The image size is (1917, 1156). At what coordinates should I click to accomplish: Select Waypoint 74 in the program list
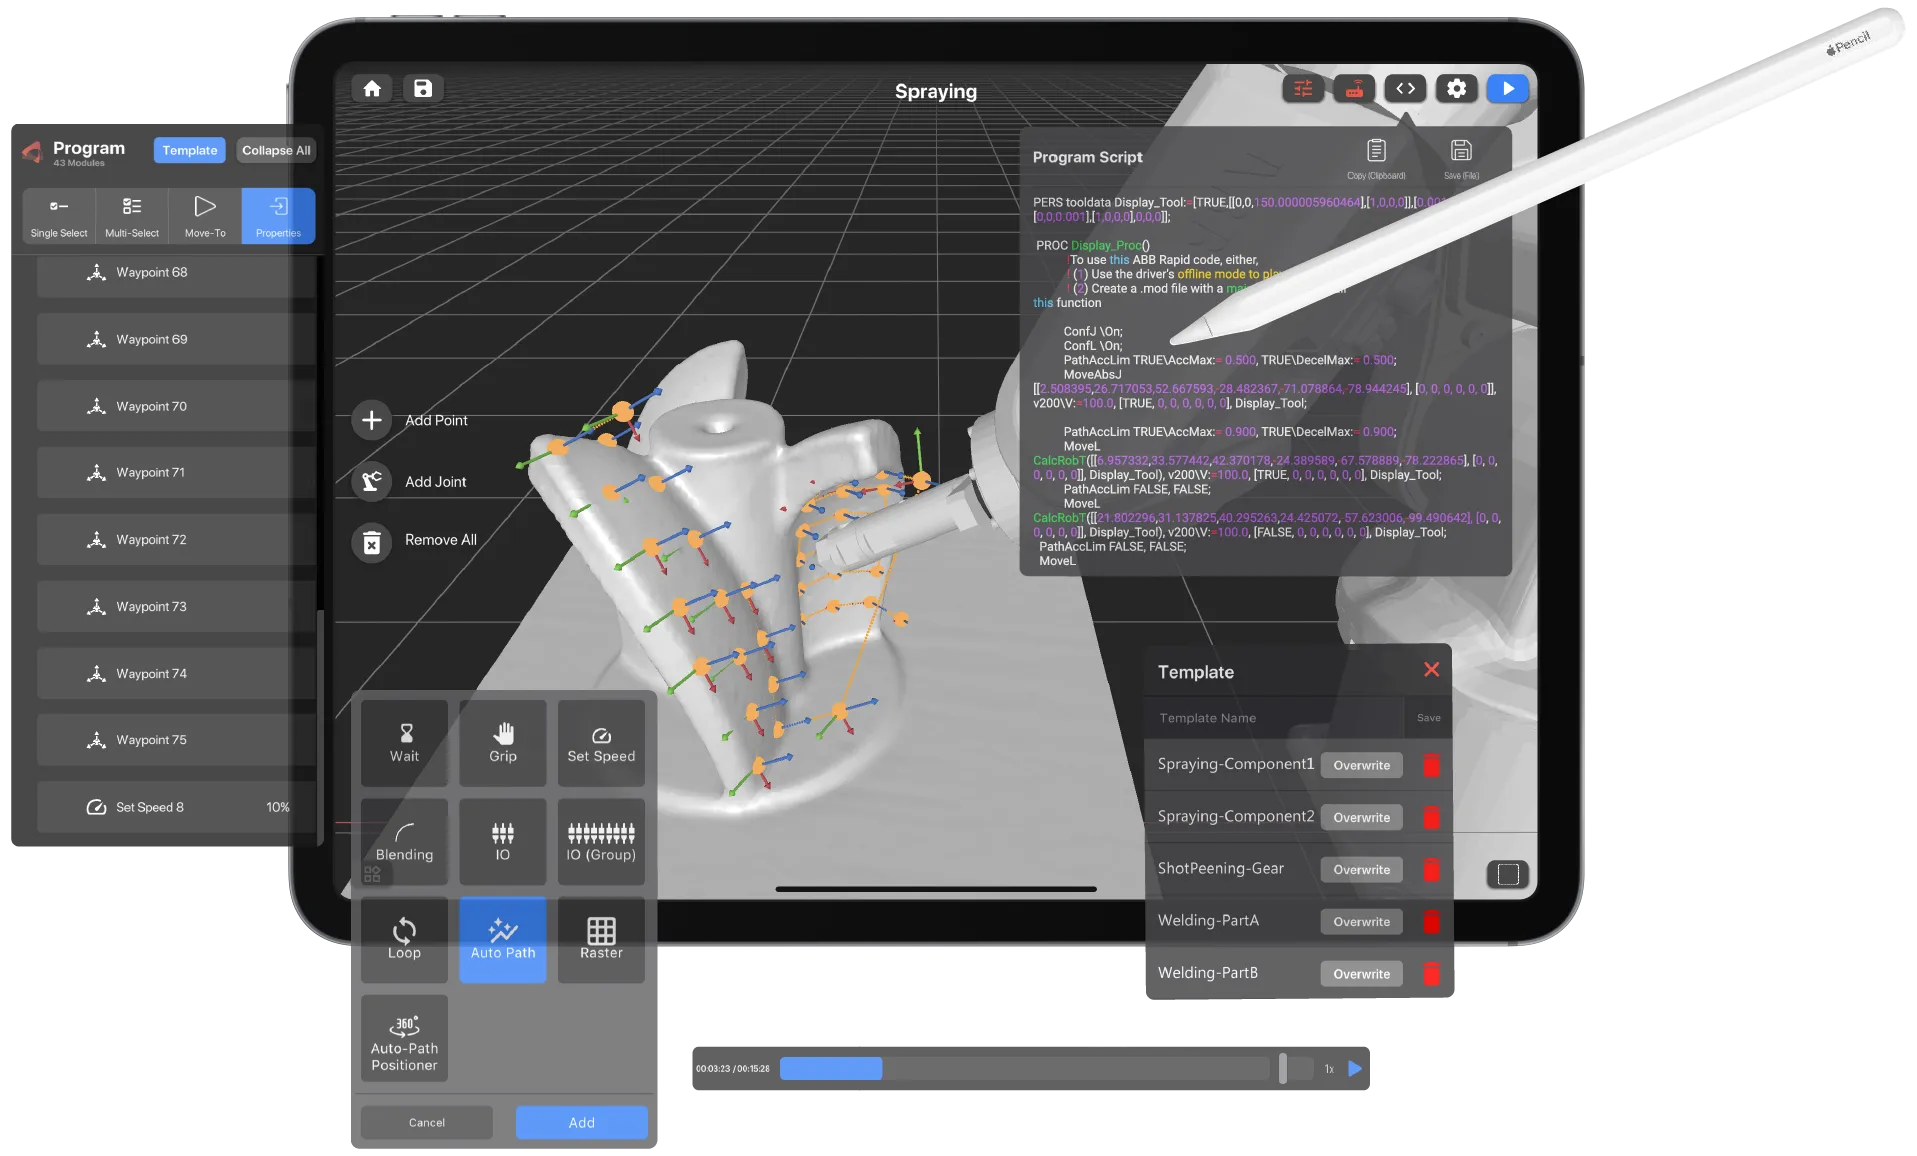[176, 674]
